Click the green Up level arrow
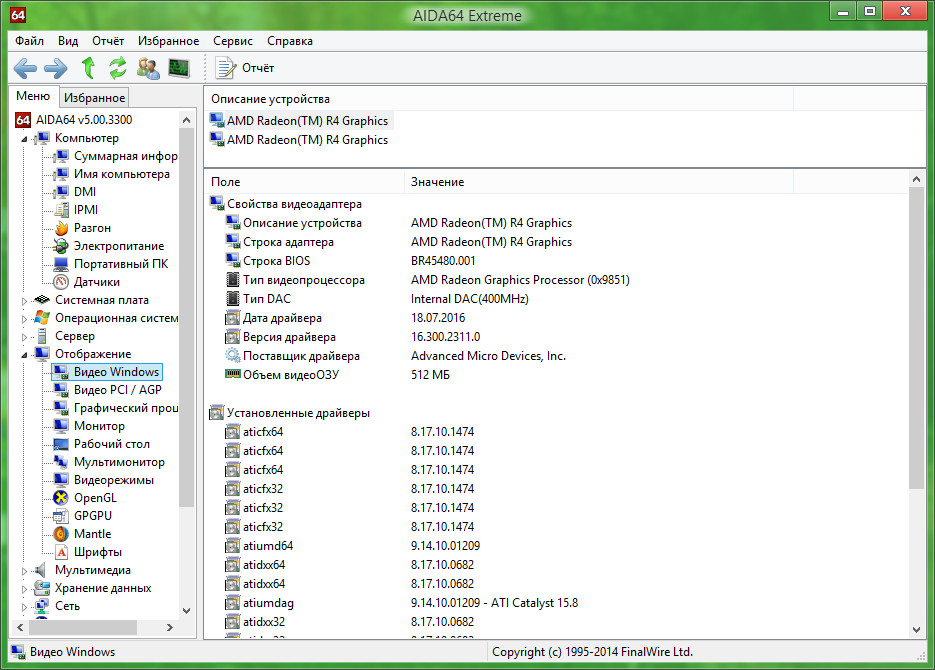The height and width of the screenshot is (670, 935). pos(88,68)
